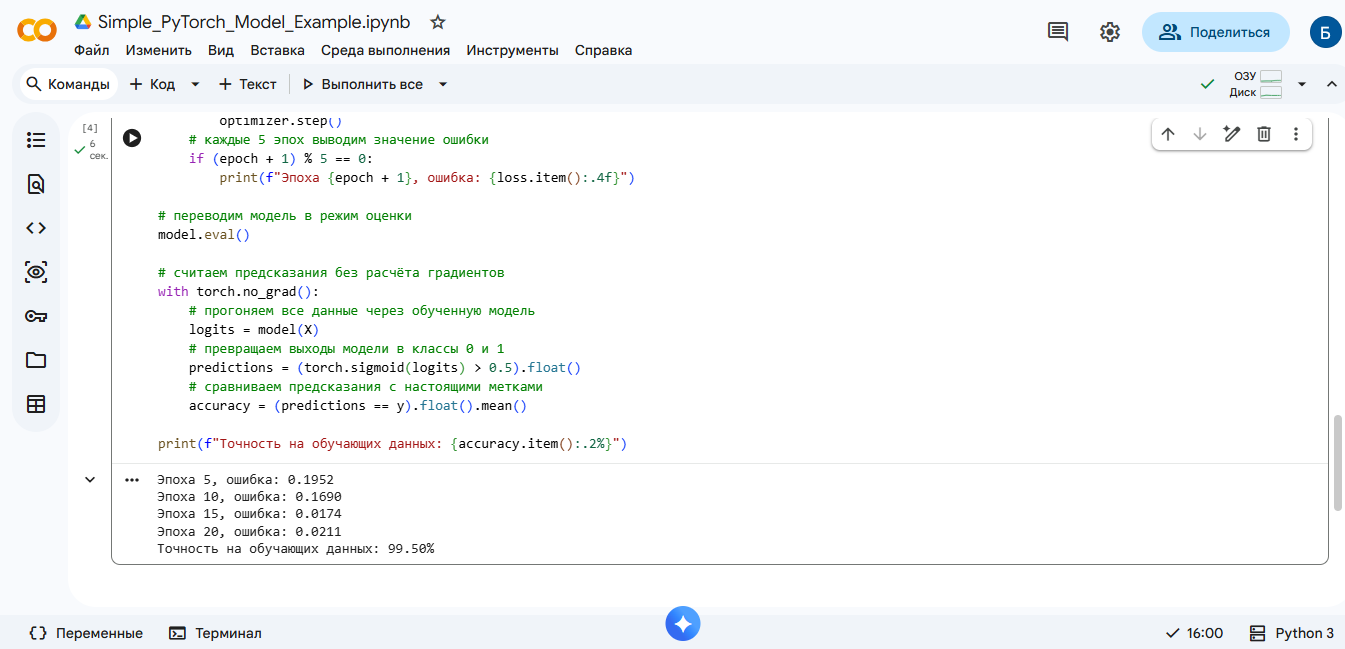Expand the Выполнить все dropdown arrow
This screenshot has height=649, width=1345.
pyautogui.click(x=443, y=84)
